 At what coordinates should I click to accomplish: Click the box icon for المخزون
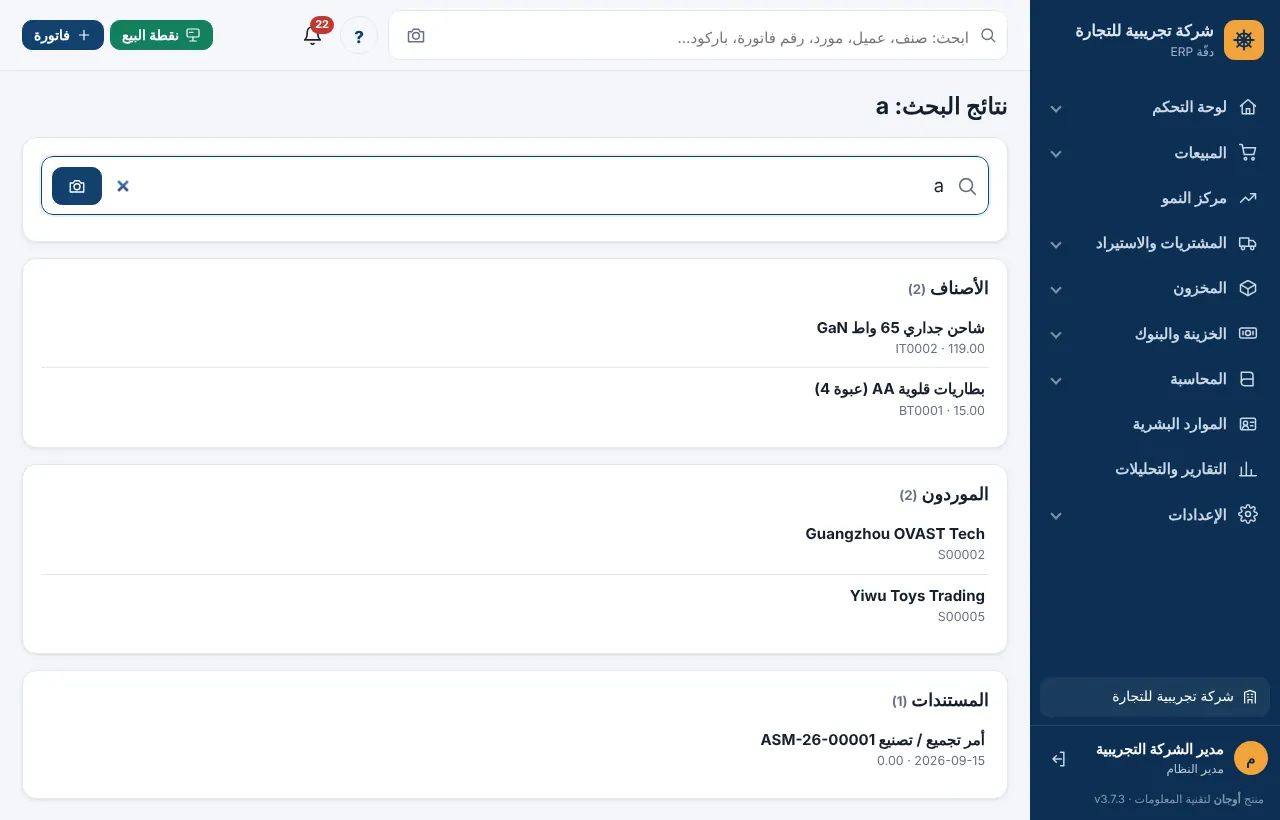tap(1247, 288)
